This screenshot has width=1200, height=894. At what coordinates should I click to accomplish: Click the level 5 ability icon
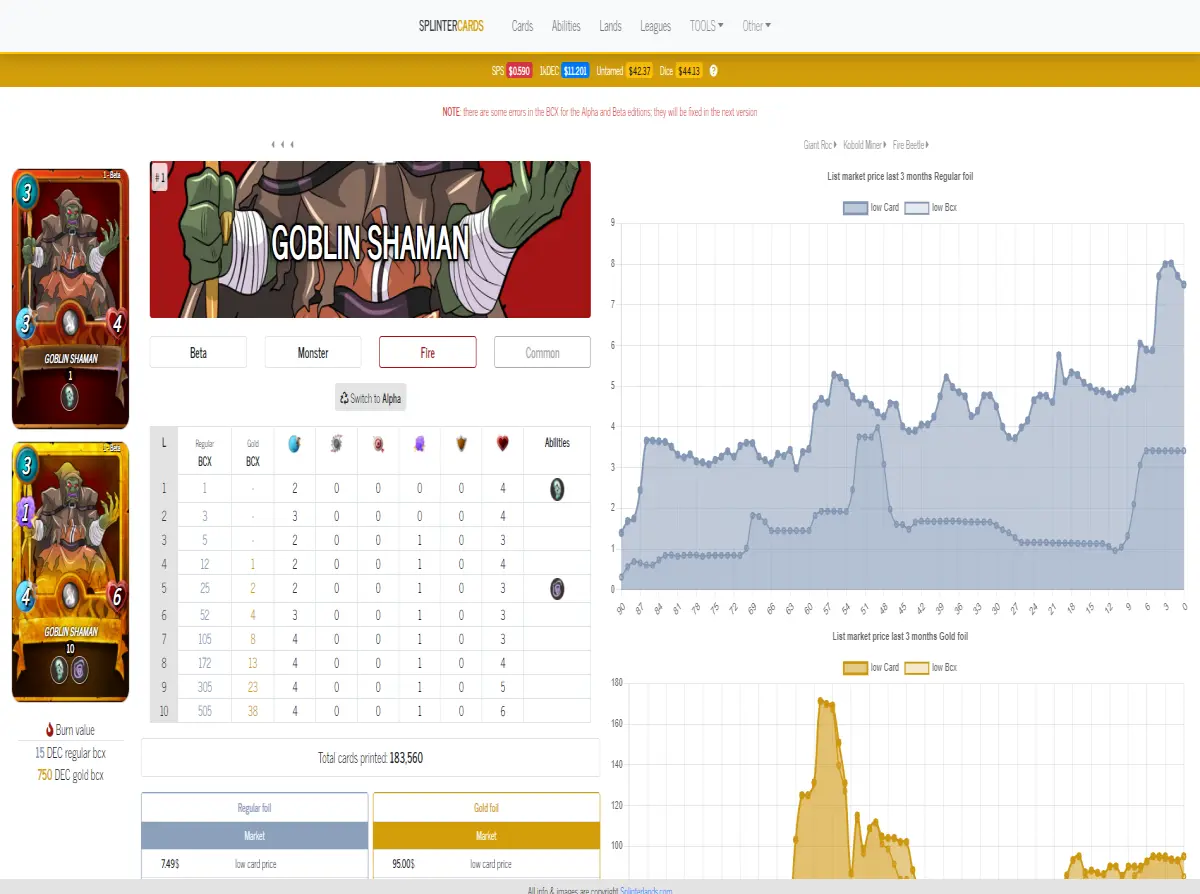pos(557,589)
